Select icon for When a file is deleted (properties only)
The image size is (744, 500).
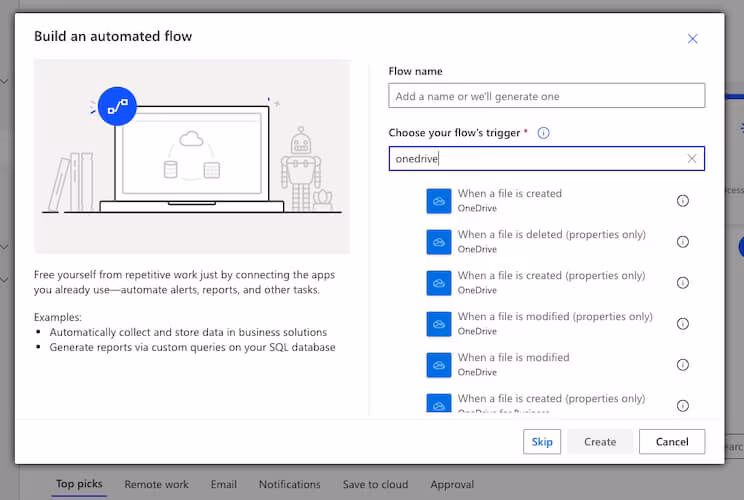(x=438, y=242)
